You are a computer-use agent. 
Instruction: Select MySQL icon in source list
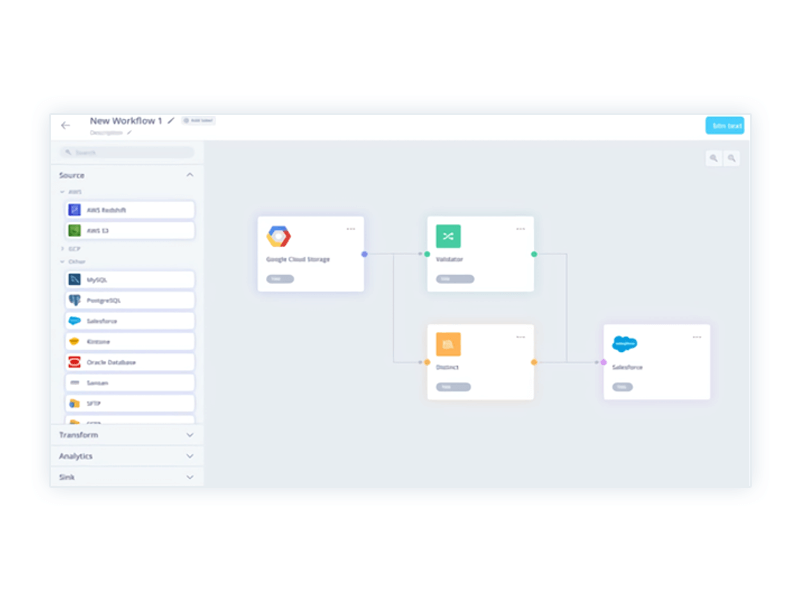pyautogui.click(x=74, y=280)
